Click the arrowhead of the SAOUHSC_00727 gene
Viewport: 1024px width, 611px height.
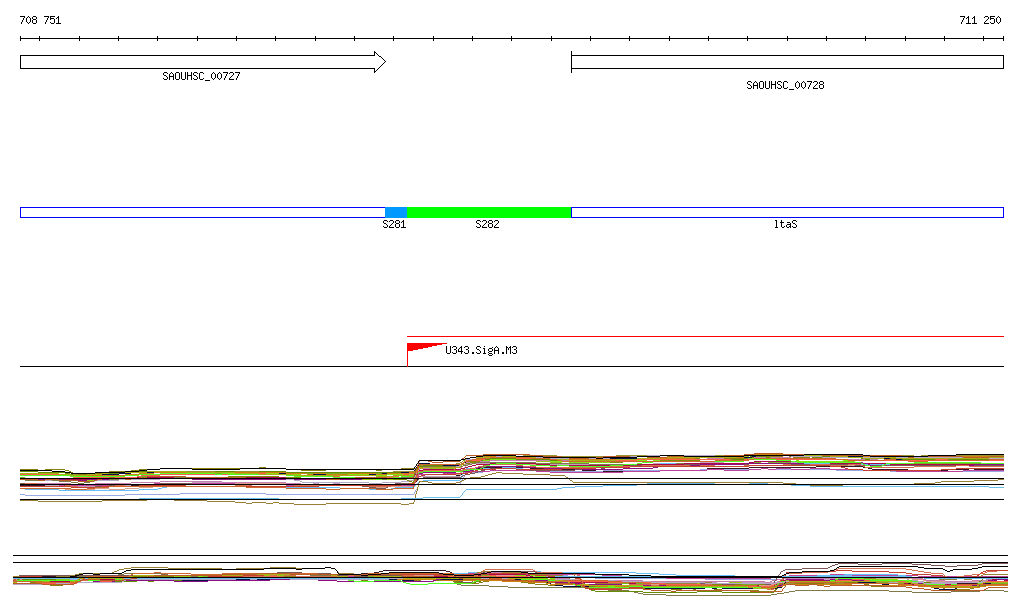coord(379,62)
